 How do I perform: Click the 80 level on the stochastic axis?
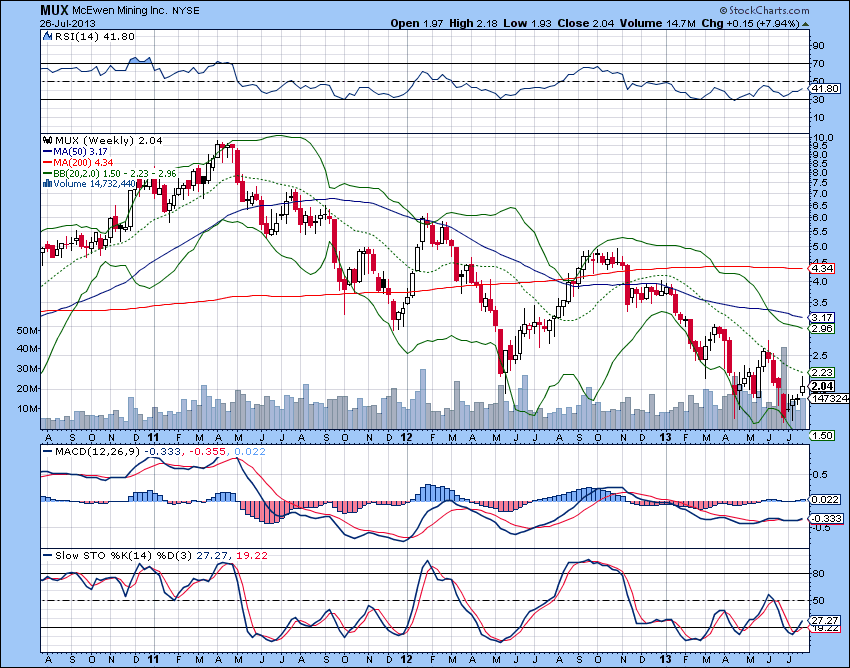pos(818,574)
